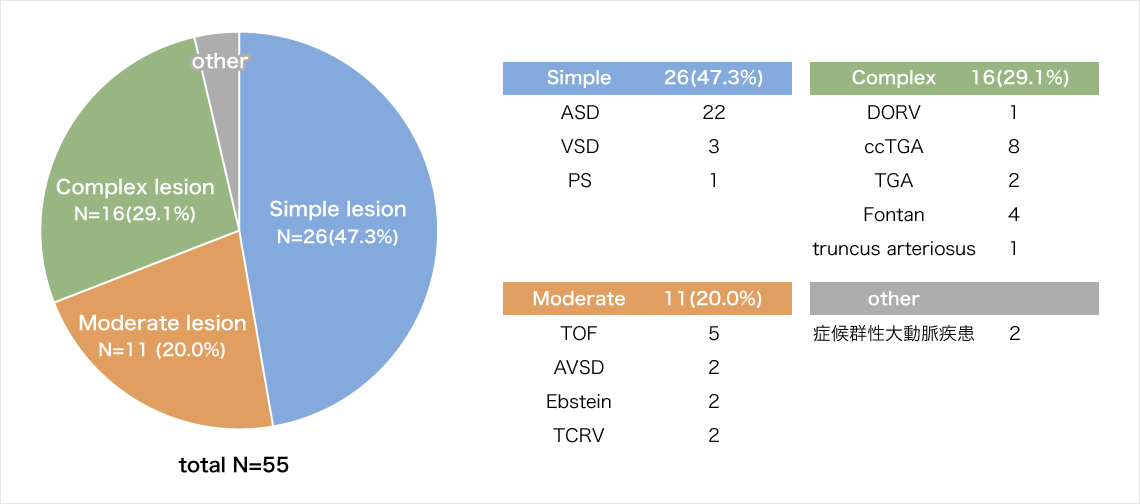
Task: Click the Ebstein row label
Action: coord(579,401)
